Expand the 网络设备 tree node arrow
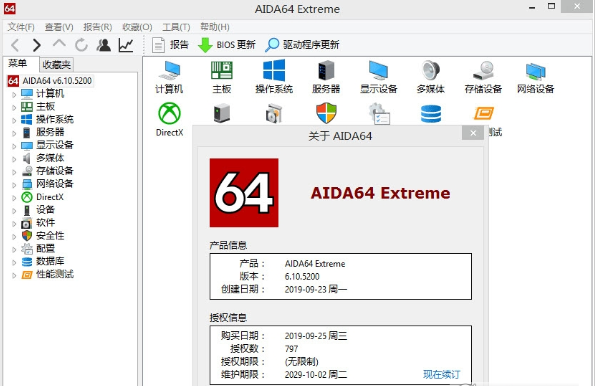 14,184
